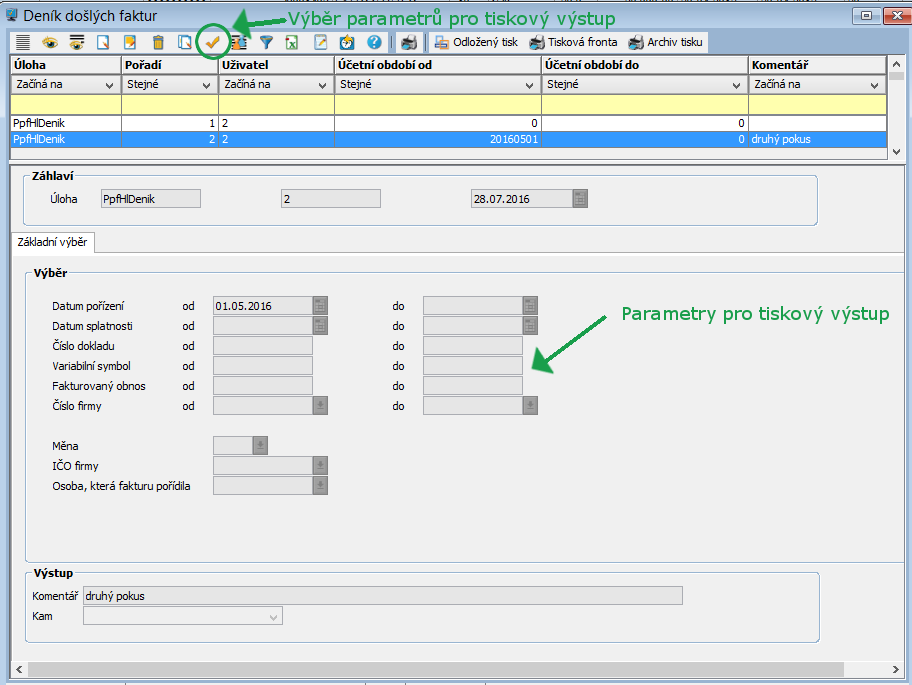This screenshot has height=685, width=912.
Task: Click the Odložený tisk button
Action: 475,42
